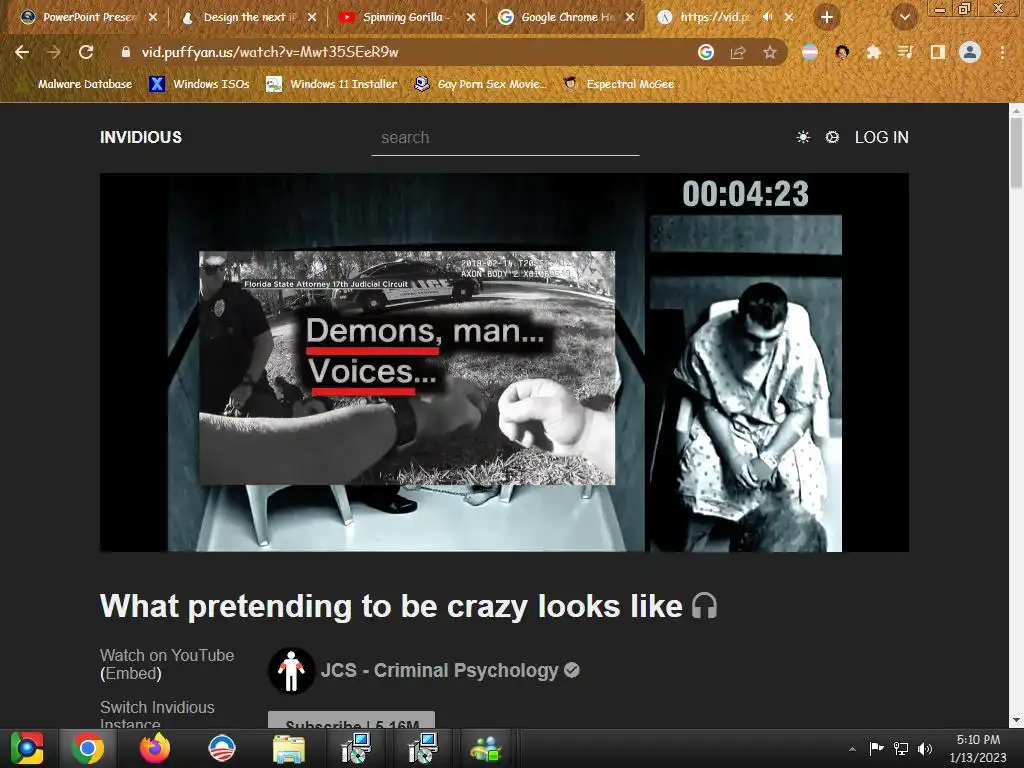Click the Google icon in the address bar
This screenshot has width=1024, height=768.
705,52
